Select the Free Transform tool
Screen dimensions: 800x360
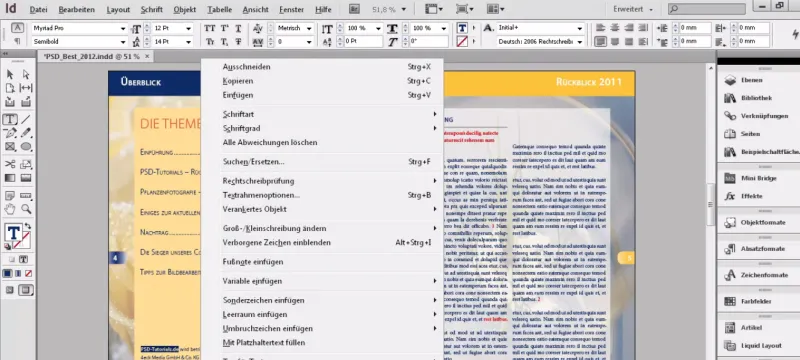click(x=26, y=164)
